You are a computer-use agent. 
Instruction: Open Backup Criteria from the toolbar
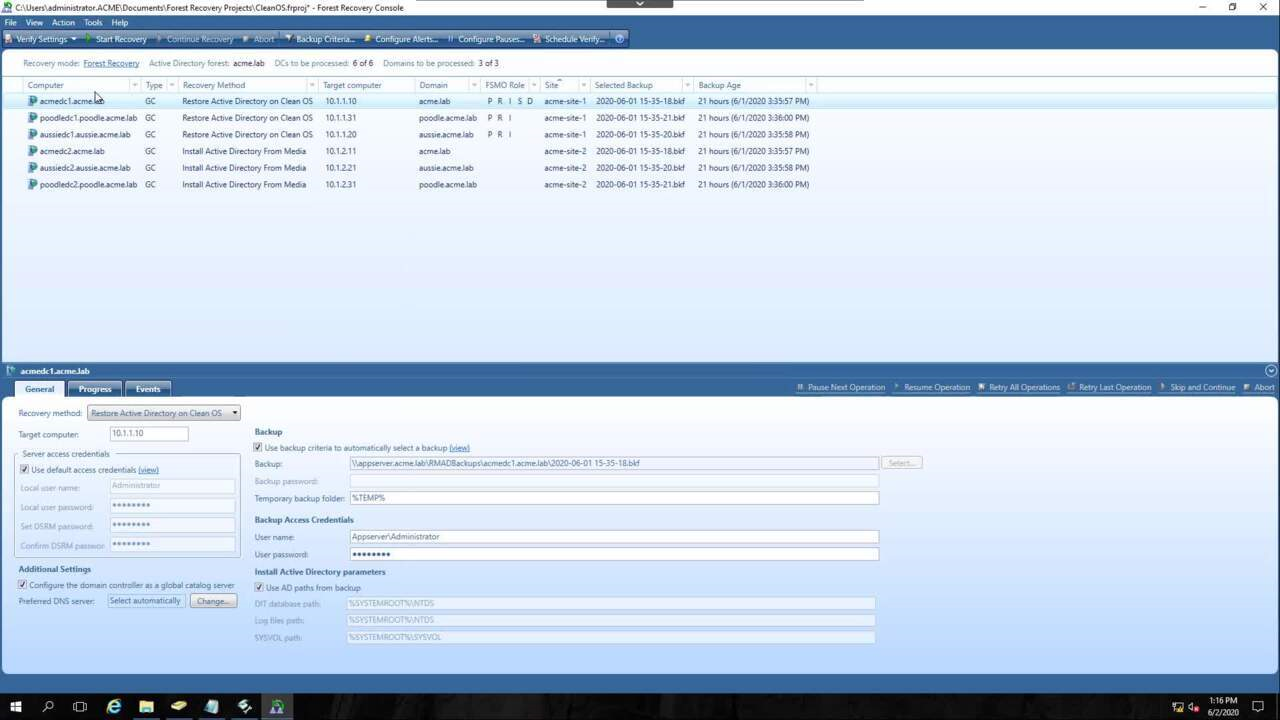pos(320,39)
